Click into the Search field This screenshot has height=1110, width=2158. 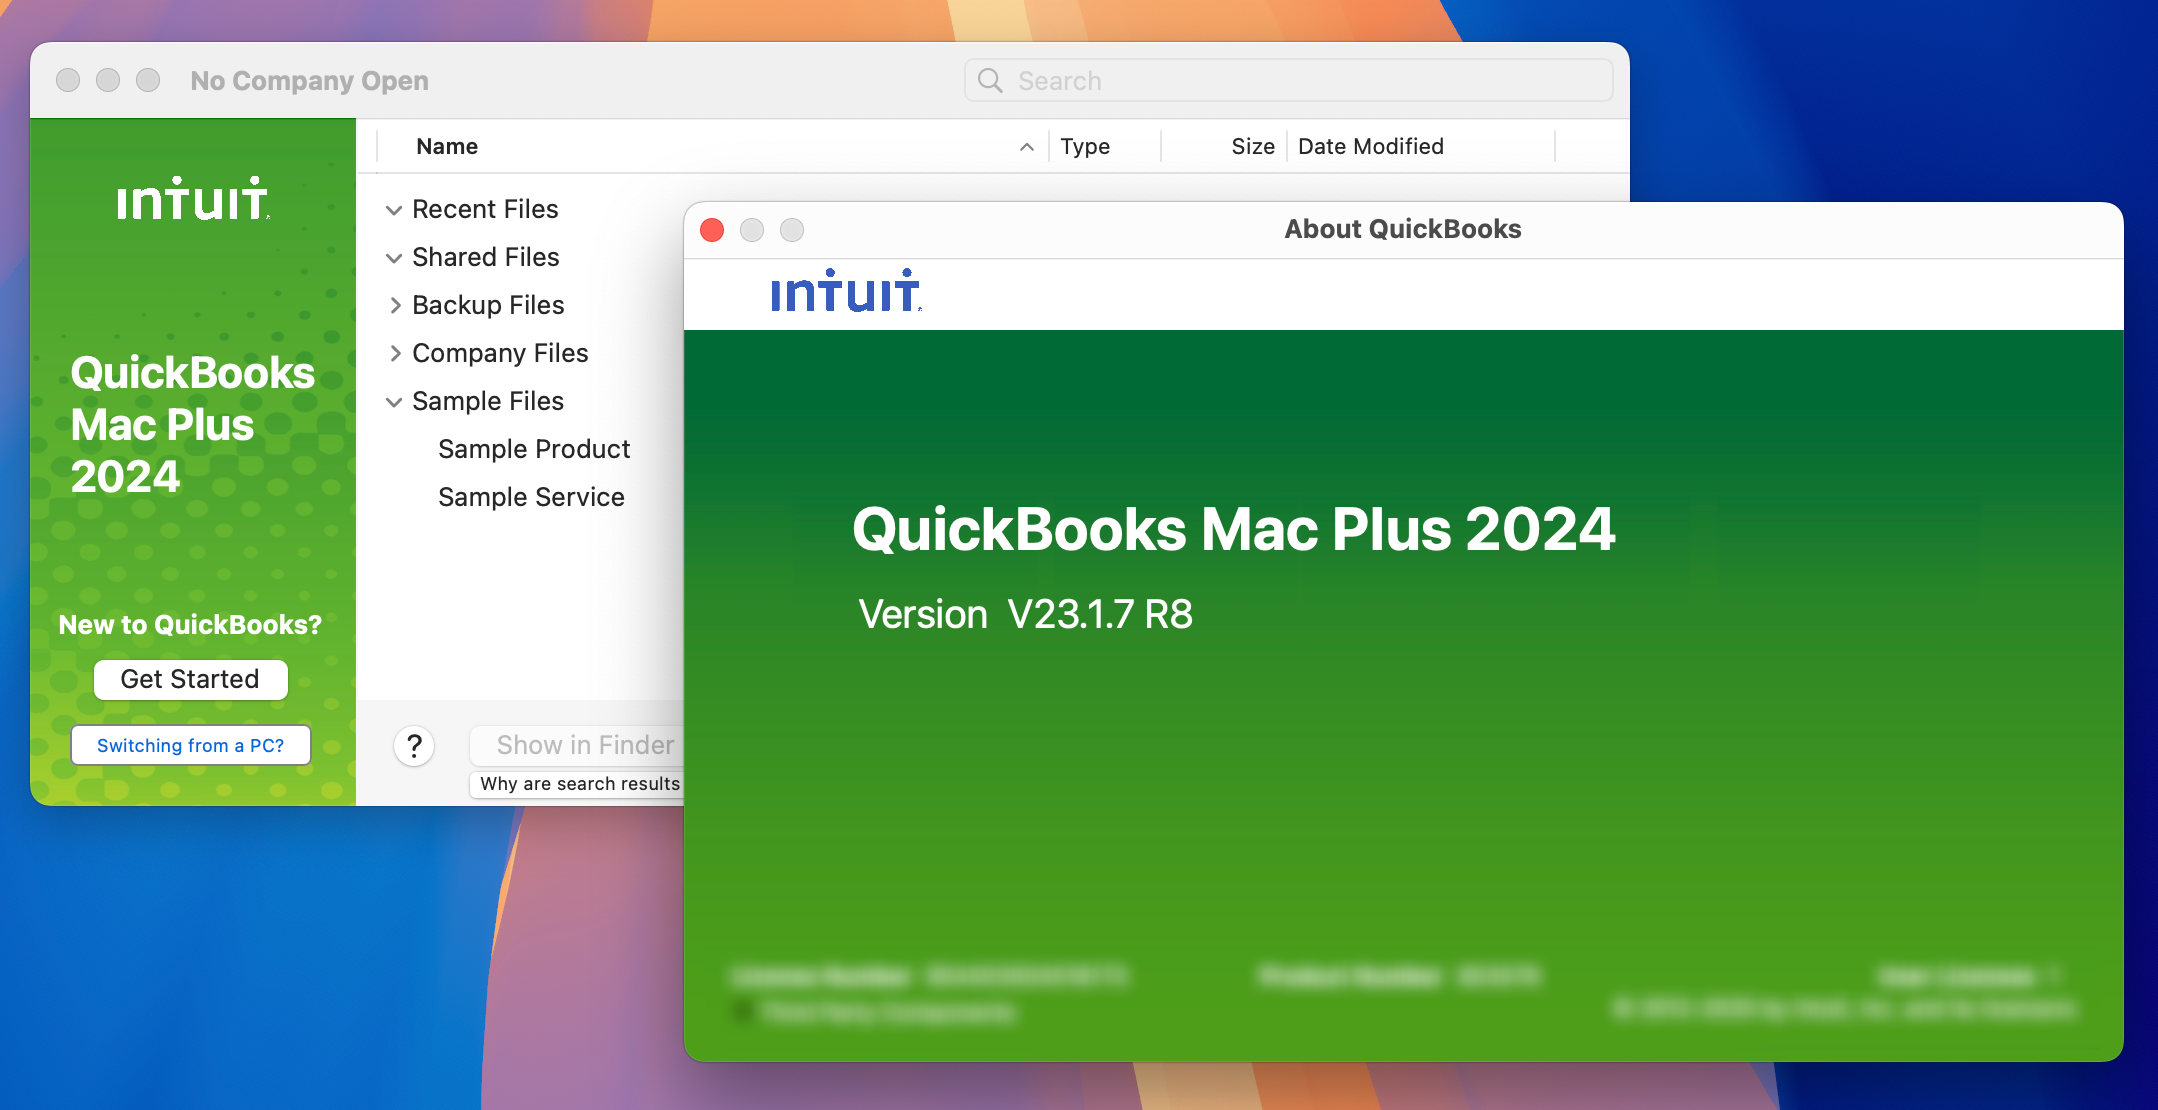pos(1288,80)
